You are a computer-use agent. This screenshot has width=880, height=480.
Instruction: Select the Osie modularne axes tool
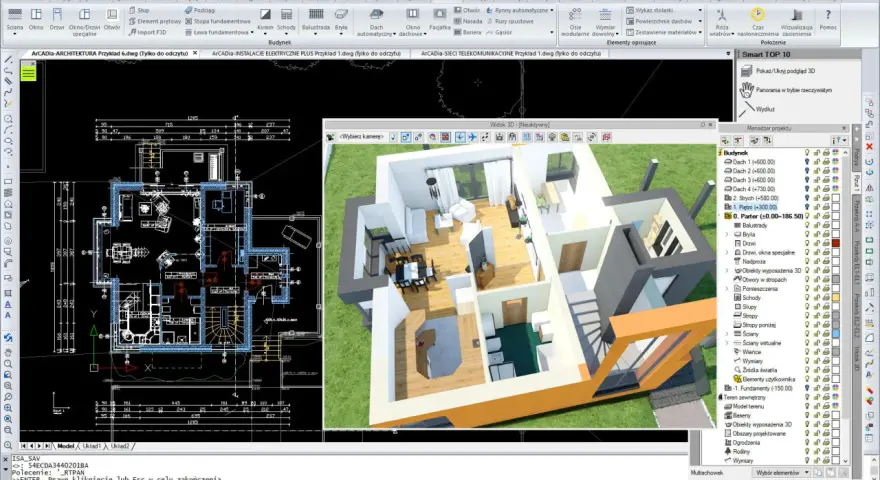click(x=575, y=21)
